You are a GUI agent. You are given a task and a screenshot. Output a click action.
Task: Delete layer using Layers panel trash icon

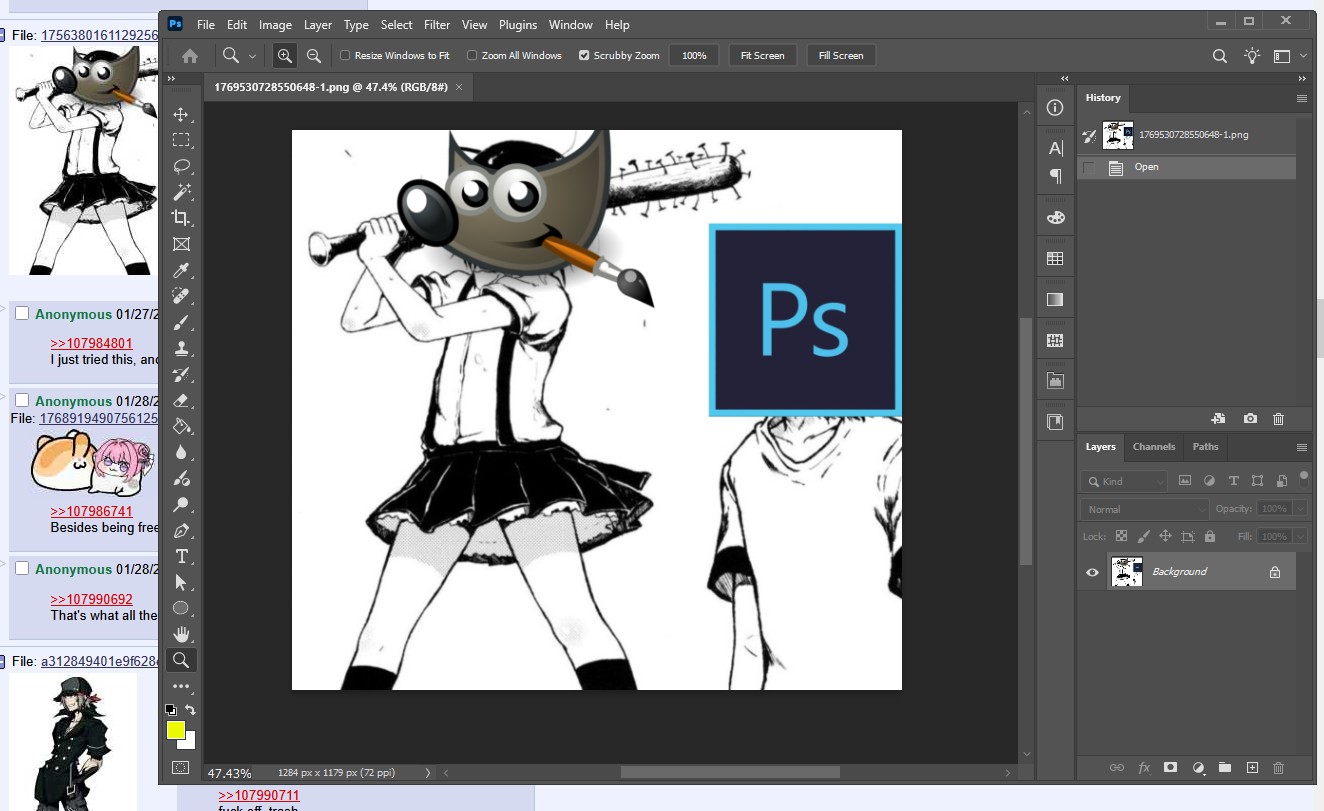coord(1277,768)
